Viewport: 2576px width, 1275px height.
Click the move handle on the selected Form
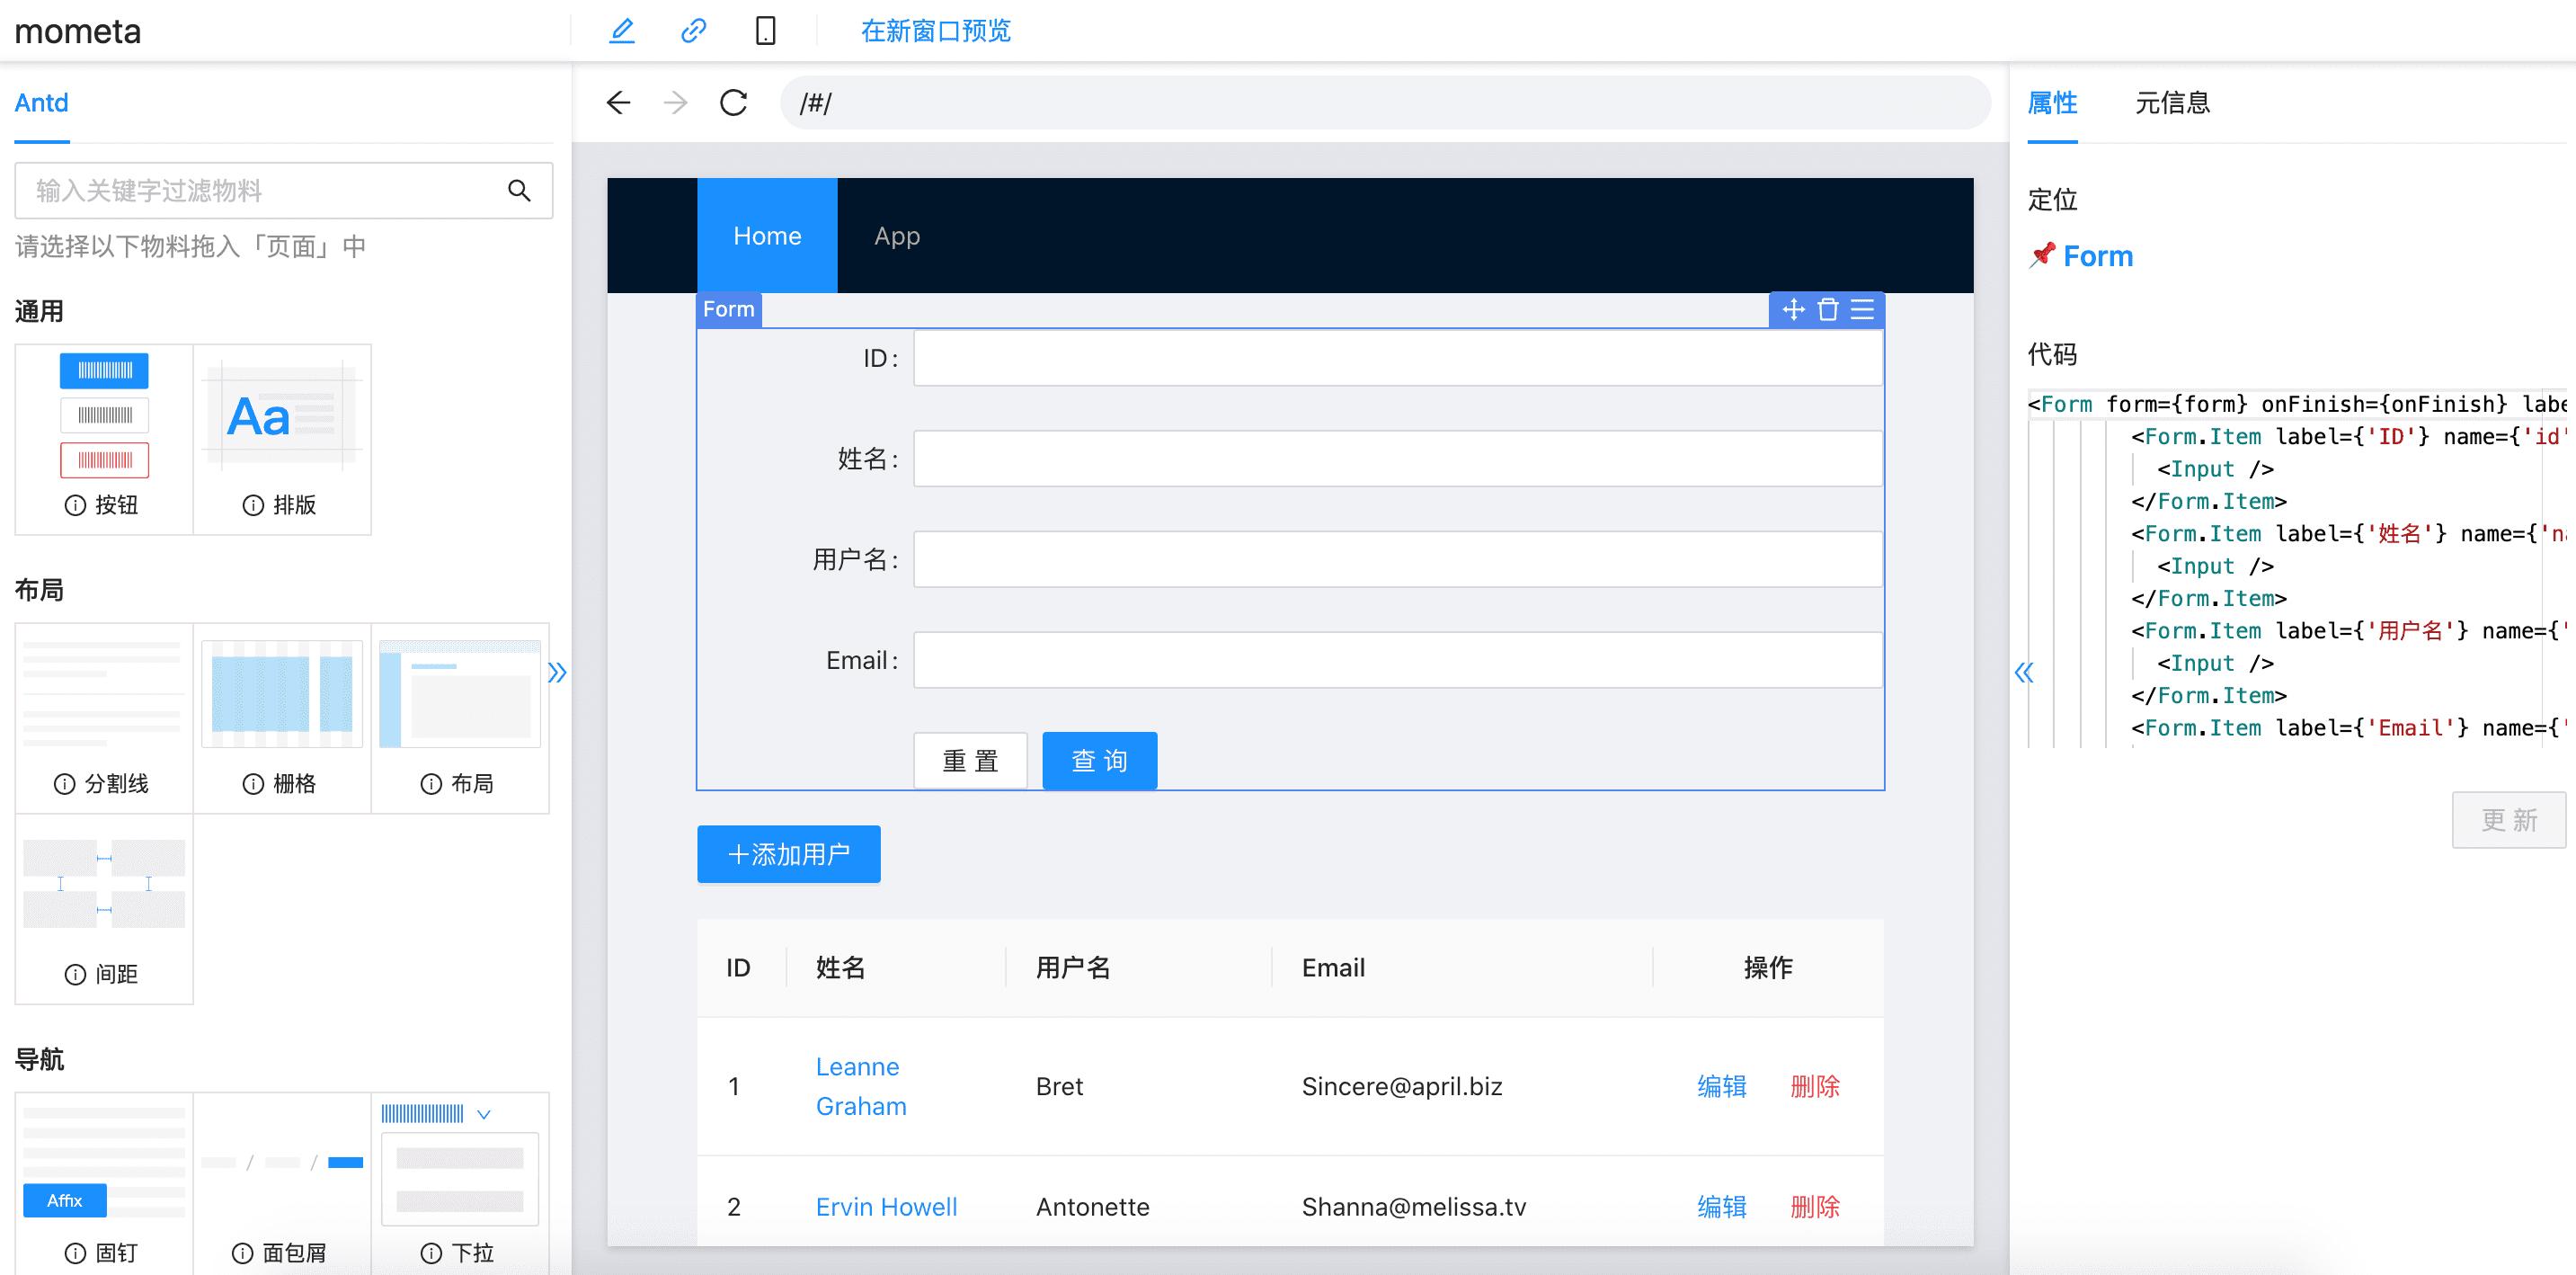click(1794, 310)
